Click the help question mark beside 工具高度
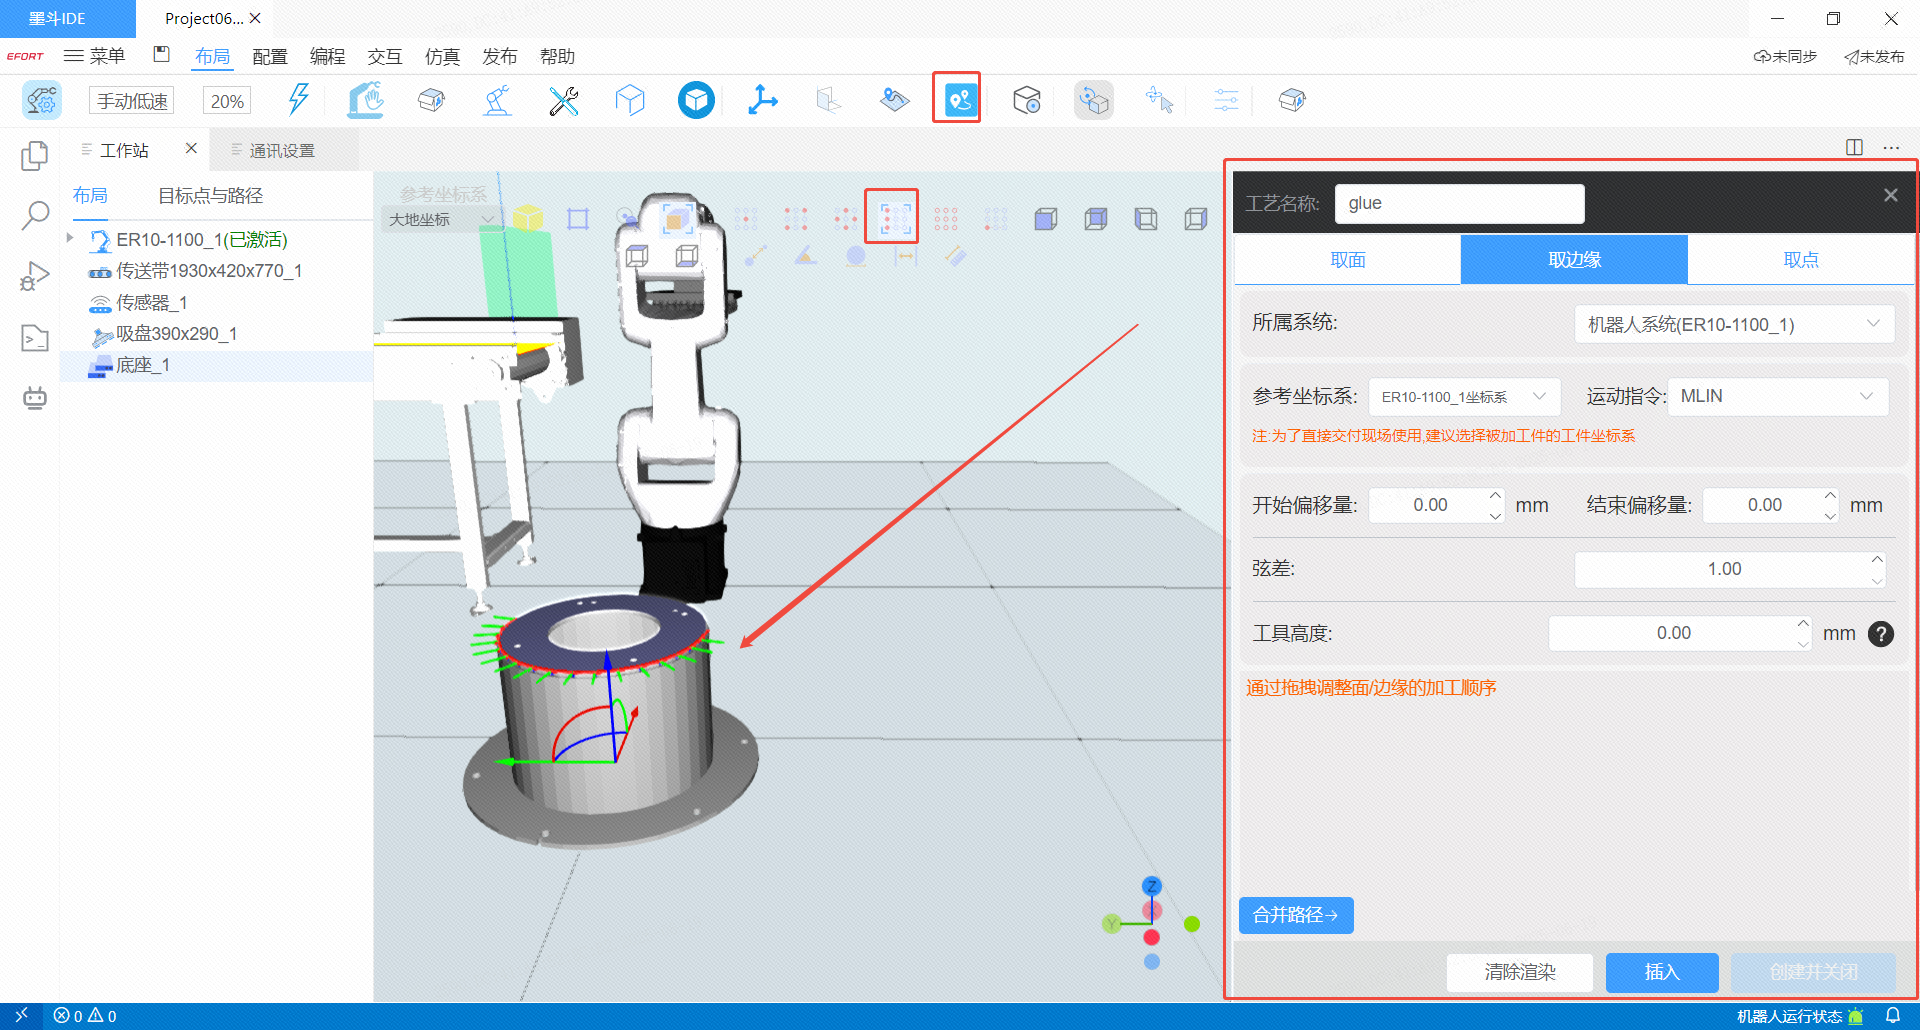This screenshot has width=1920, height=1030. pos(1880,634)
